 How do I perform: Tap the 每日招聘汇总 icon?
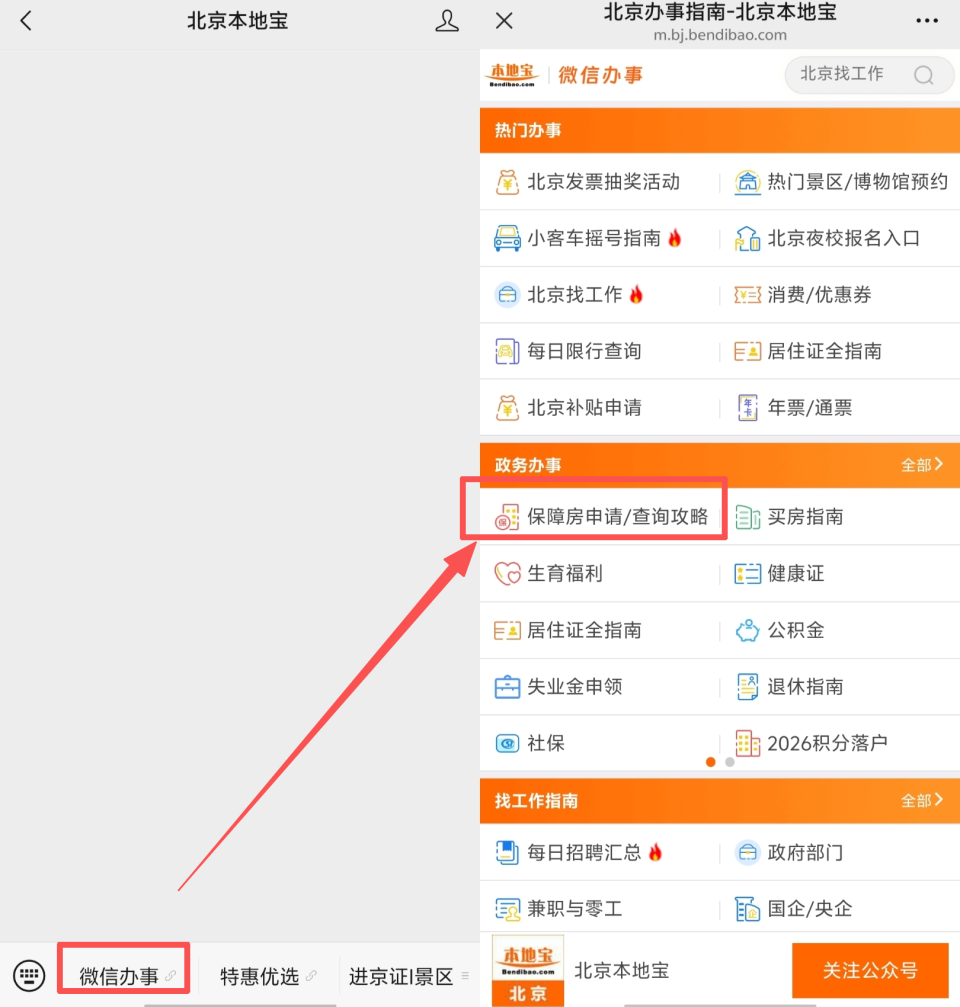tap(507, 852)
